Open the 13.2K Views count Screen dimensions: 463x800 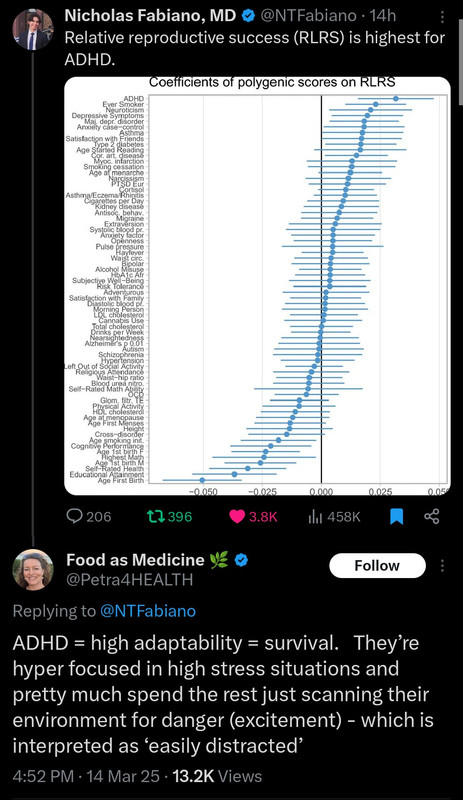coord(217,776)
